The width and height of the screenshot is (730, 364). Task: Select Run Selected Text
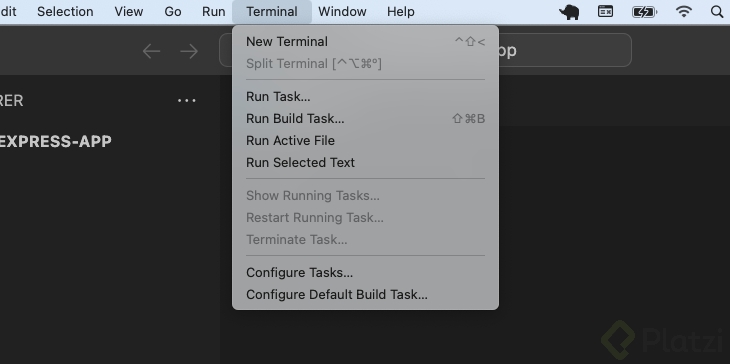coord(365,162)
